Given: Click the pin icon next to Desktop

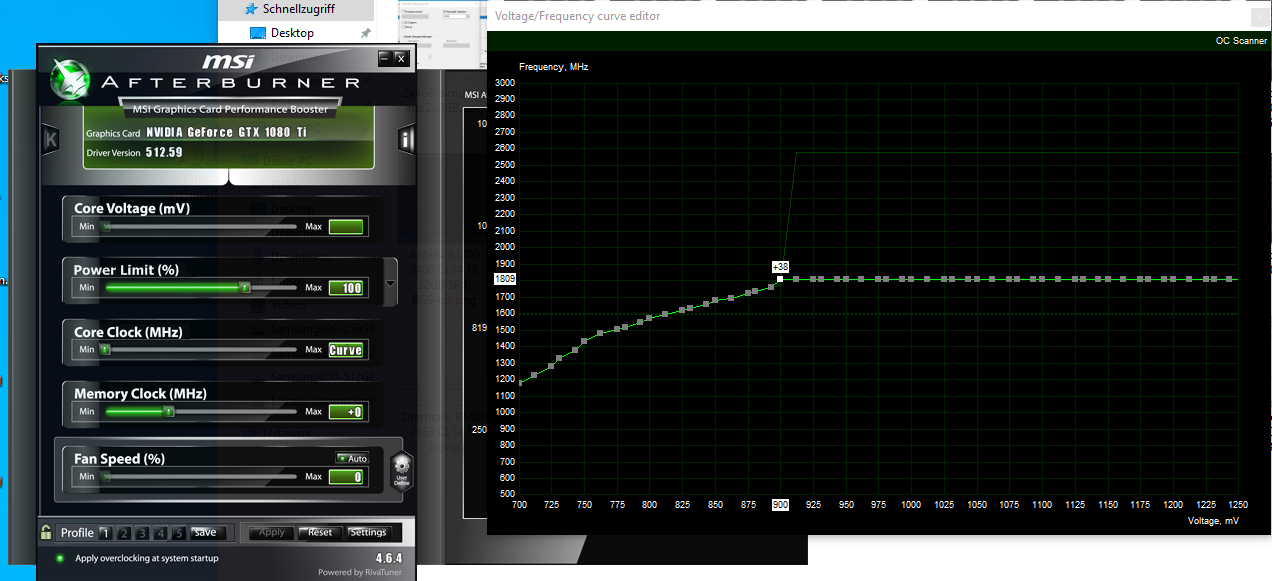Looking at the screenshot, I should coord(366,33).
